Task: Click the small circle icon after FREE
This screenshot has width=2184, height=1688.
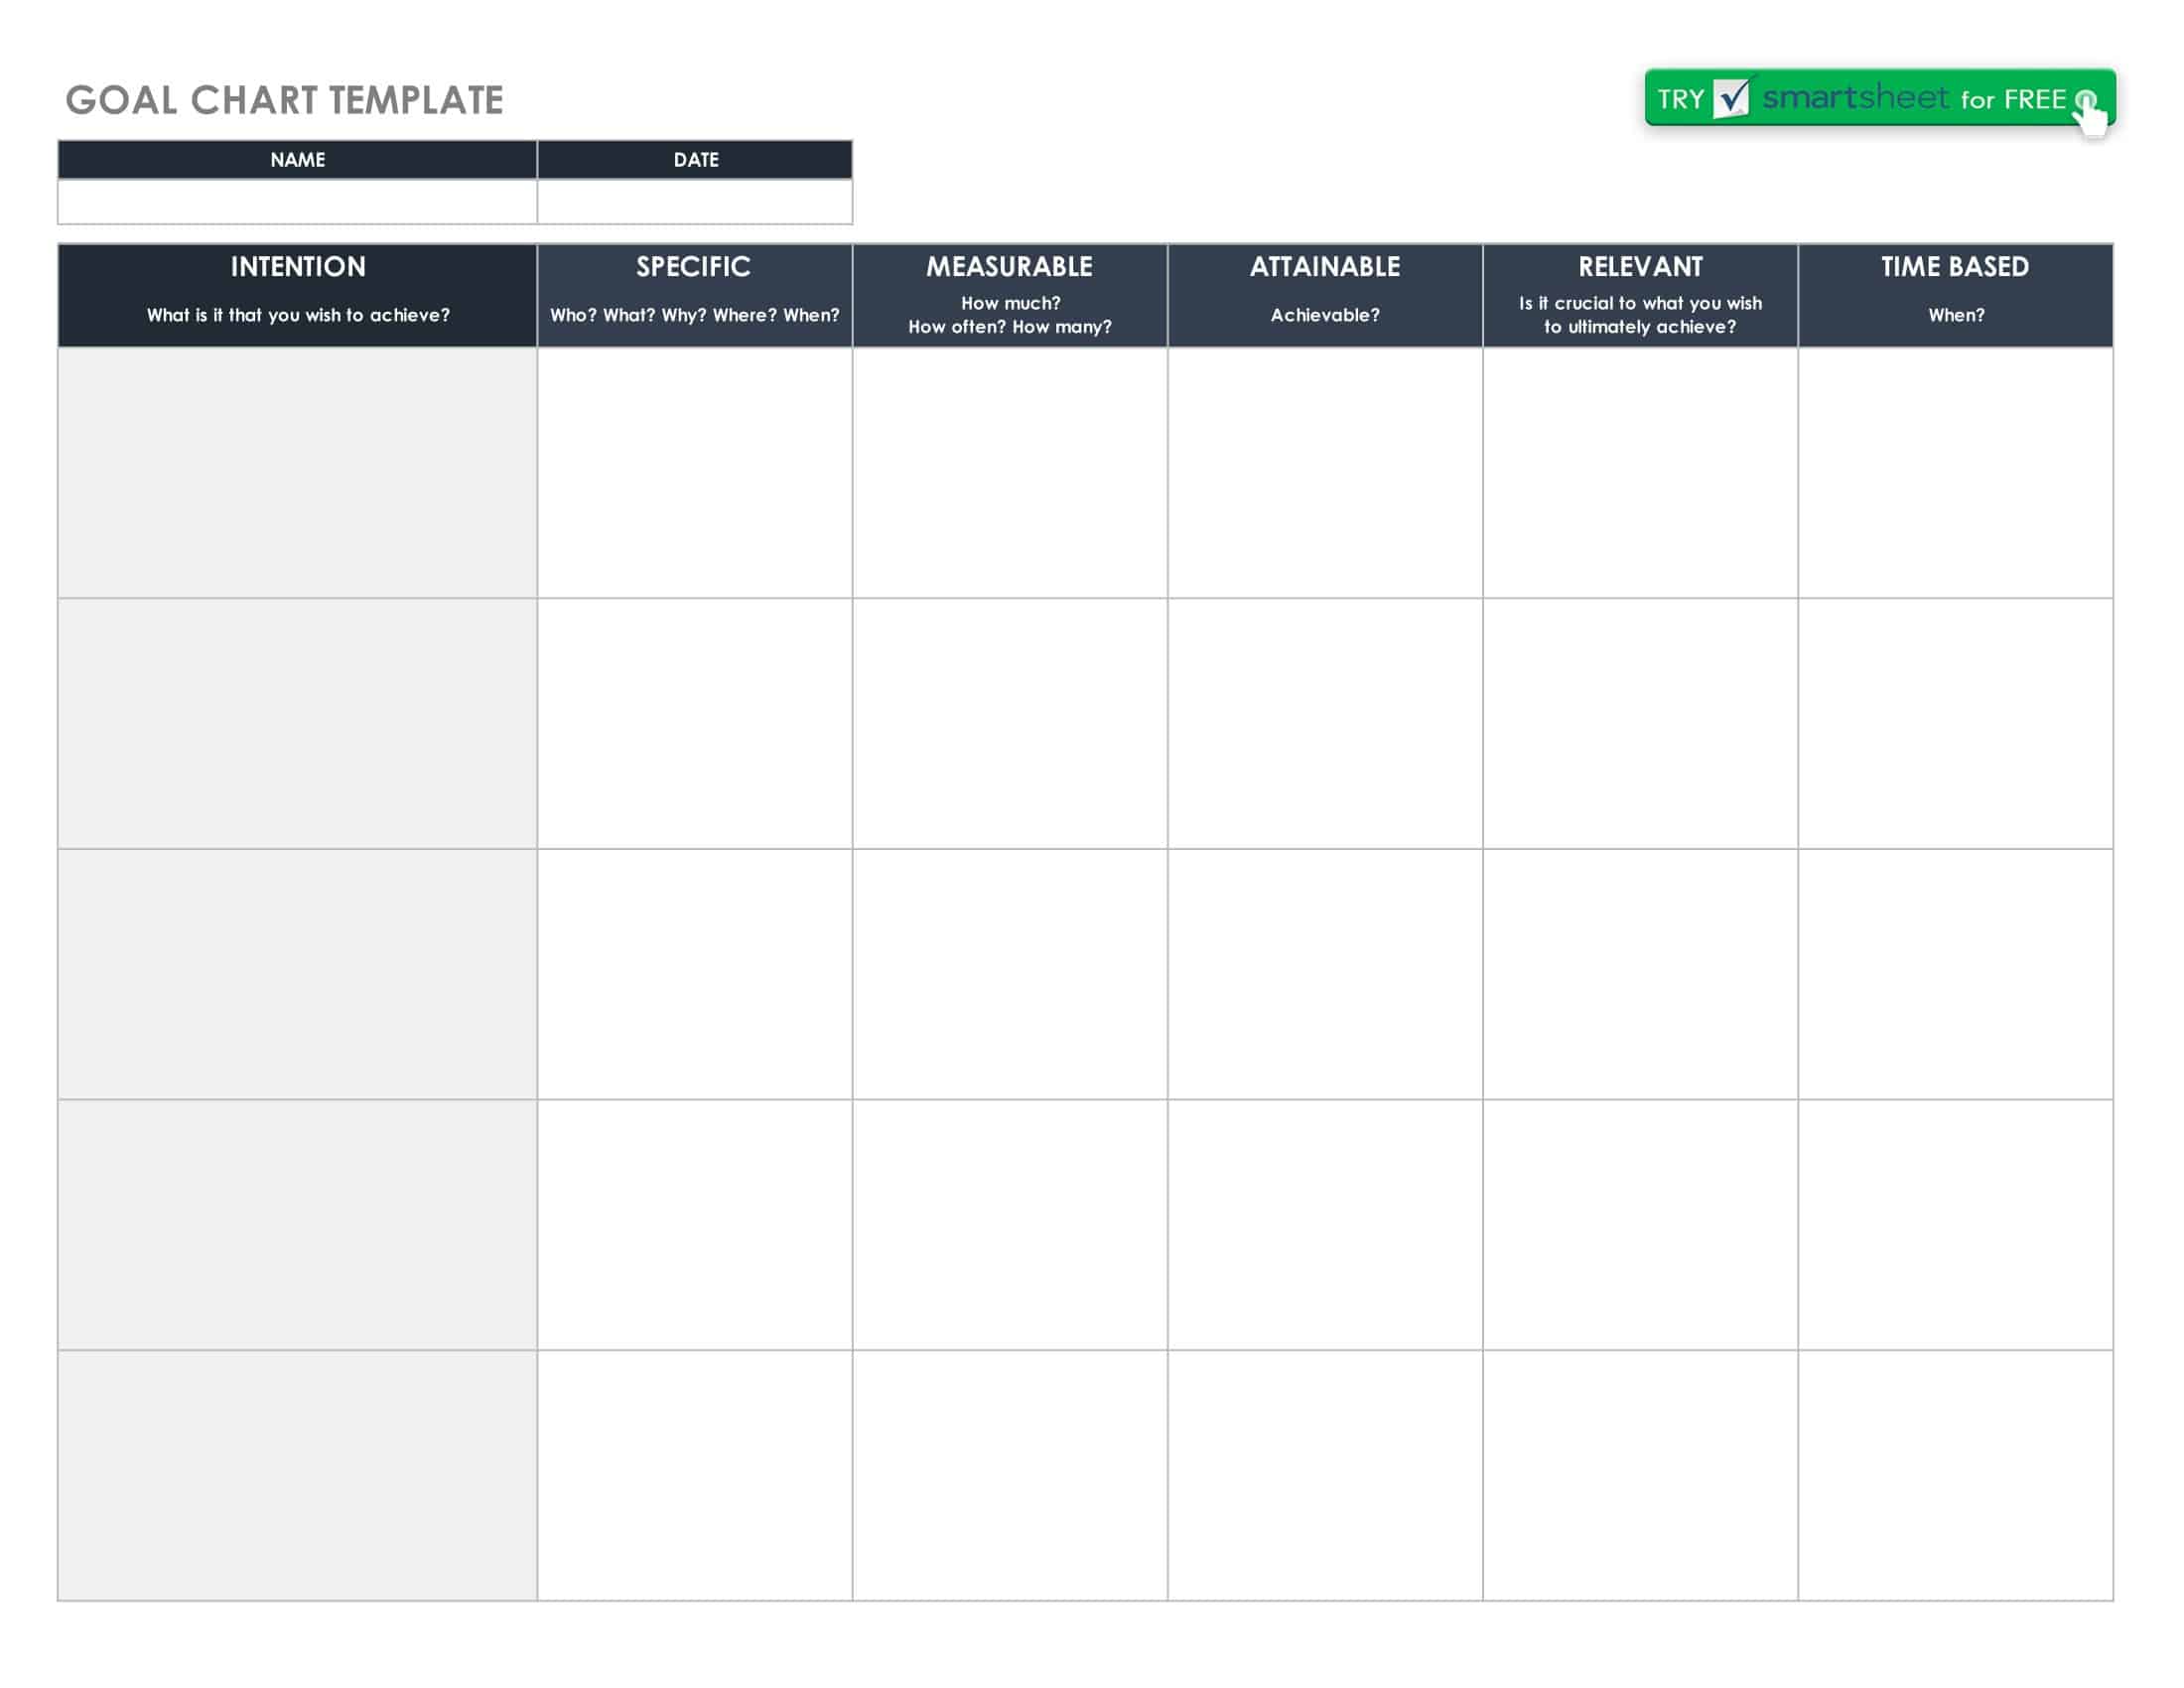Action: (x=2086, y=100)
